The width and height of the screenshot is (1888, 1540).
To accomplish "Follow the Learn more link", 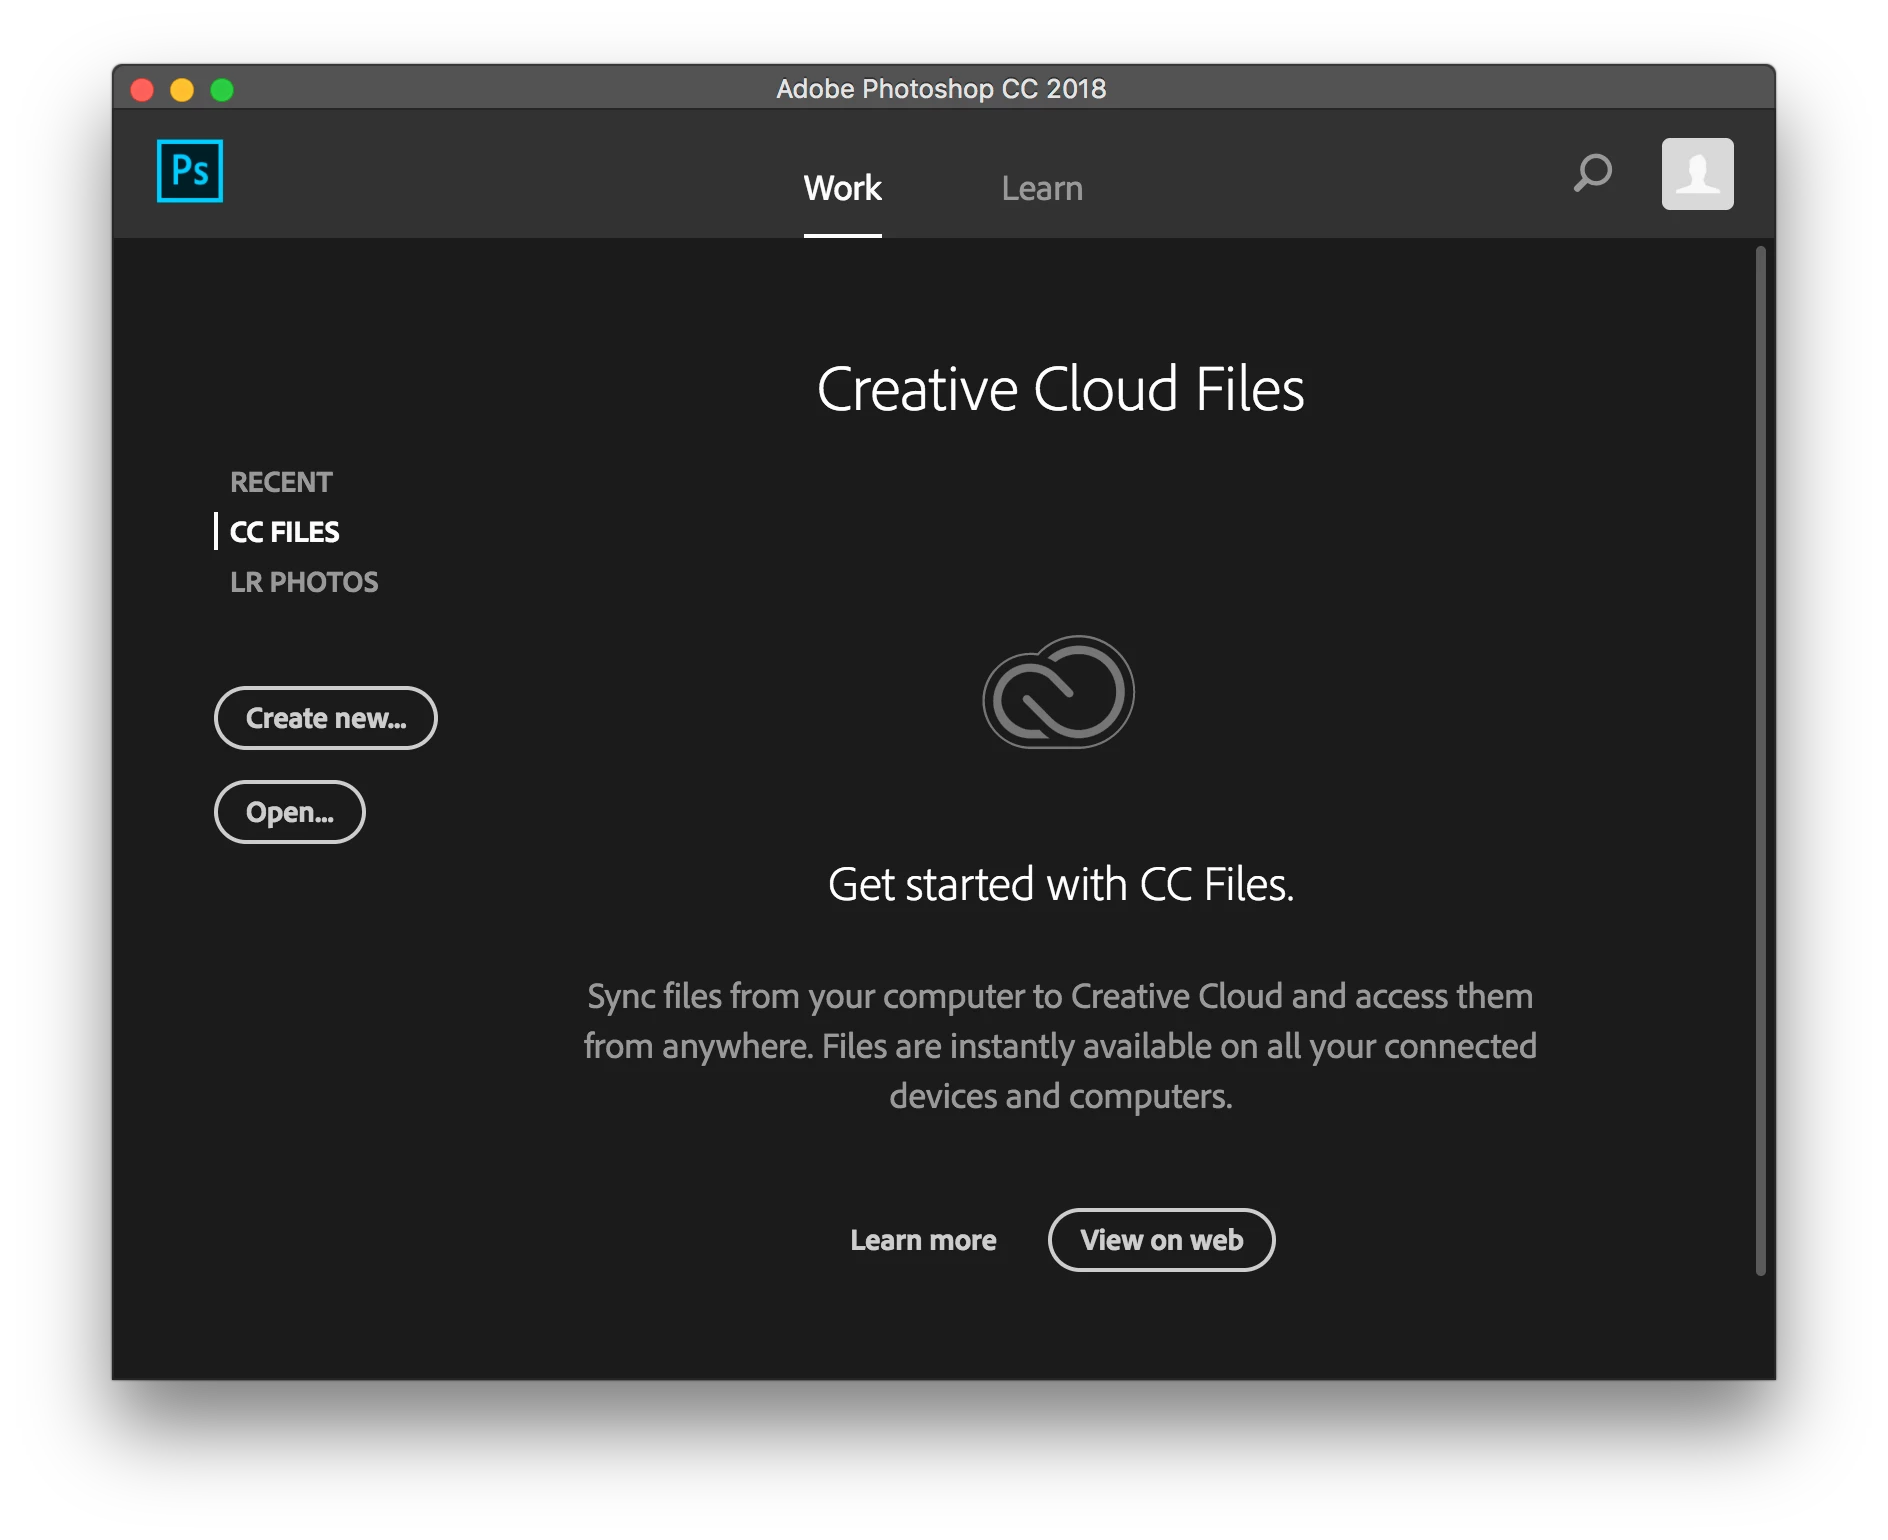I will (923, 1240).
